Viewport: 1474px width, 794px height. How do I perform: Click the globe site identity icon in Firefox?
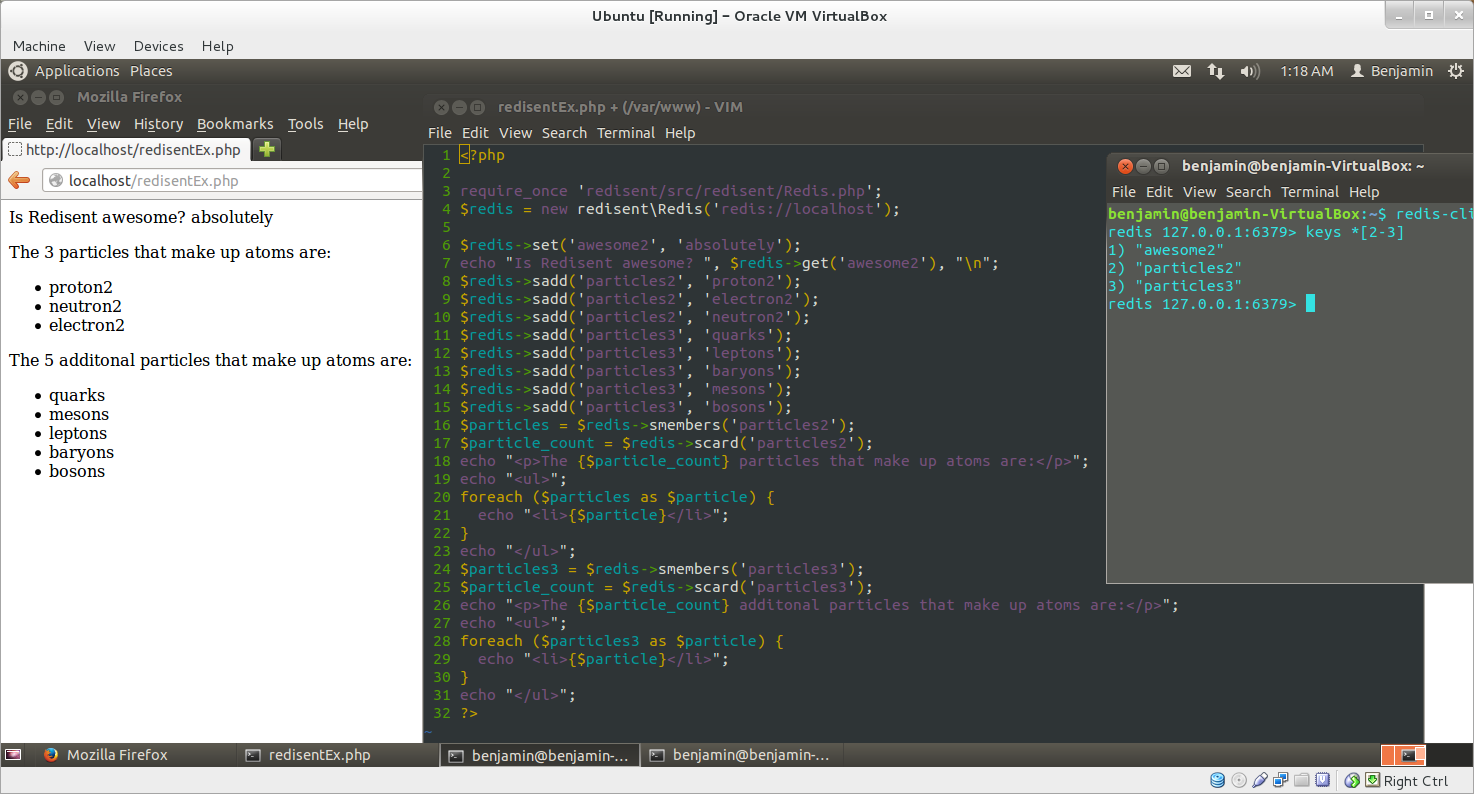(56, 181)
